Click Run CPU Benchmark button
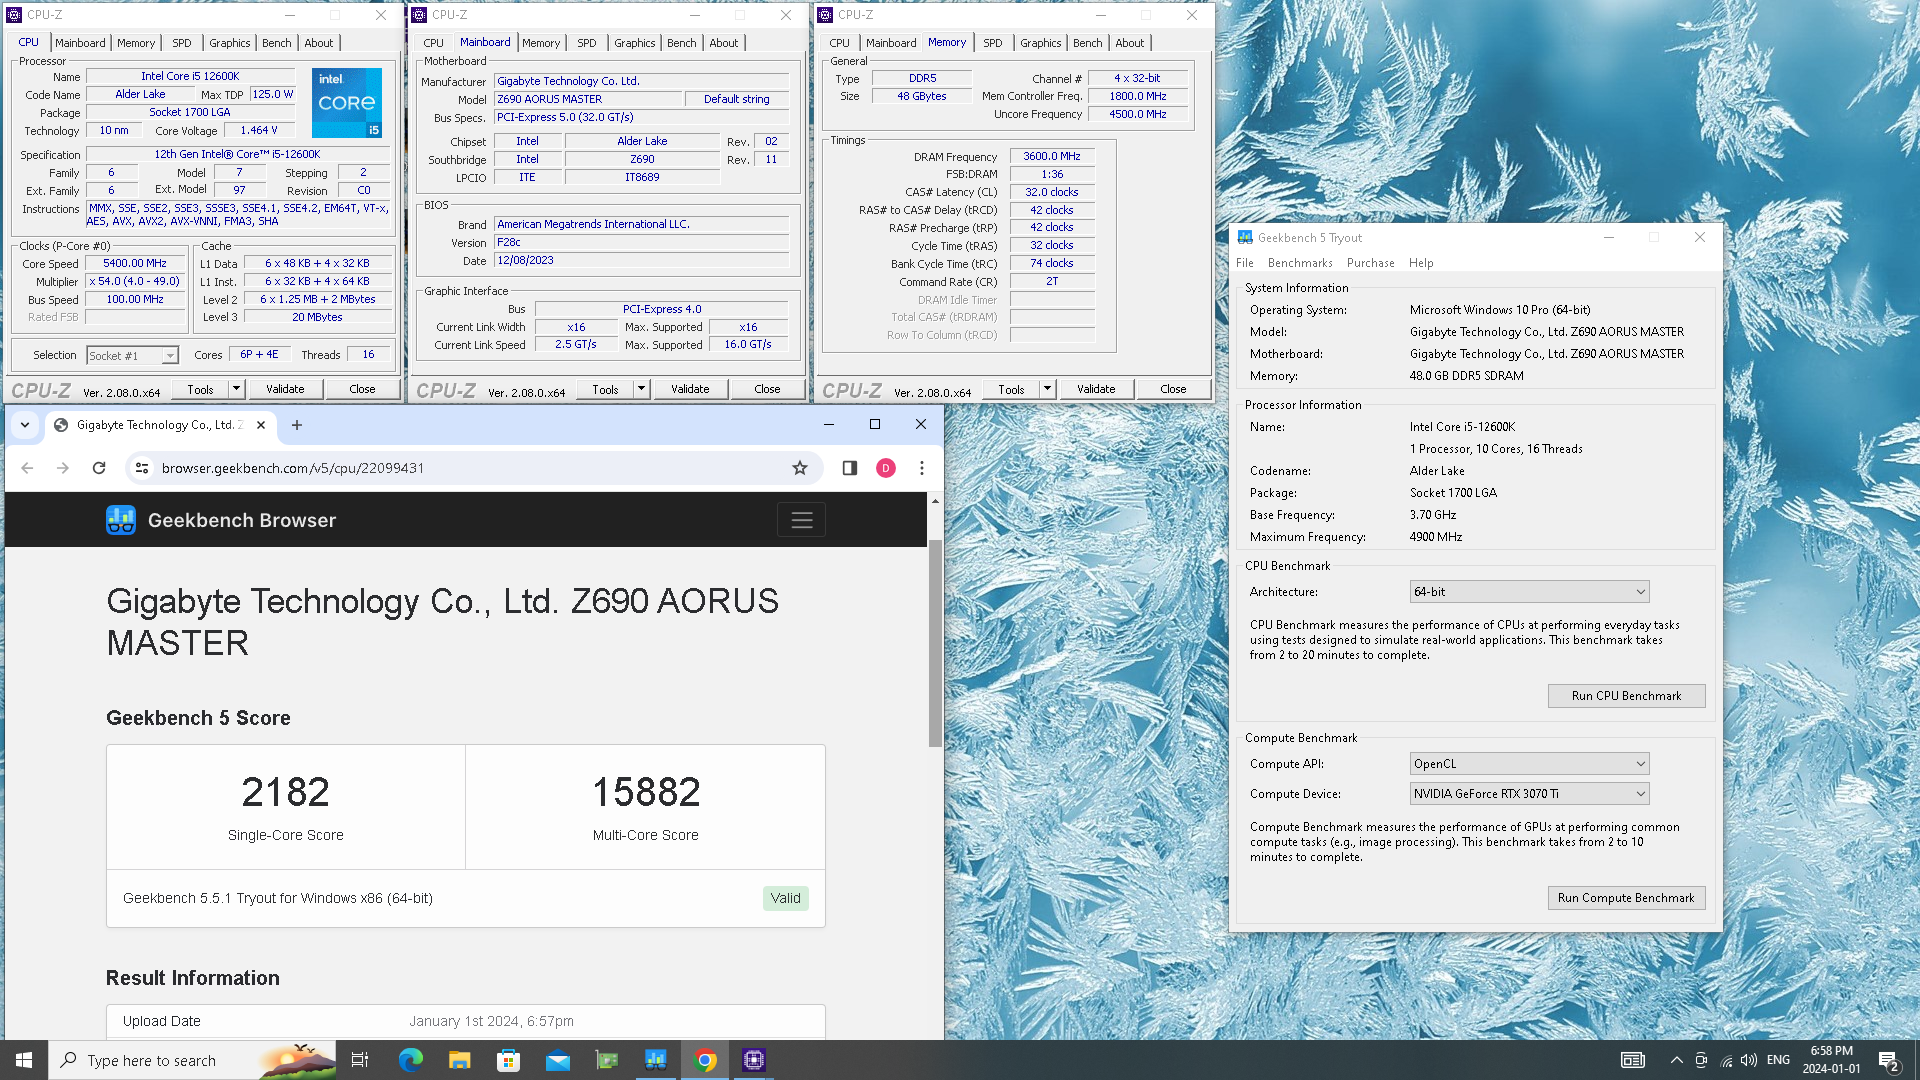The image size is (1920, 1080). 1626,696
